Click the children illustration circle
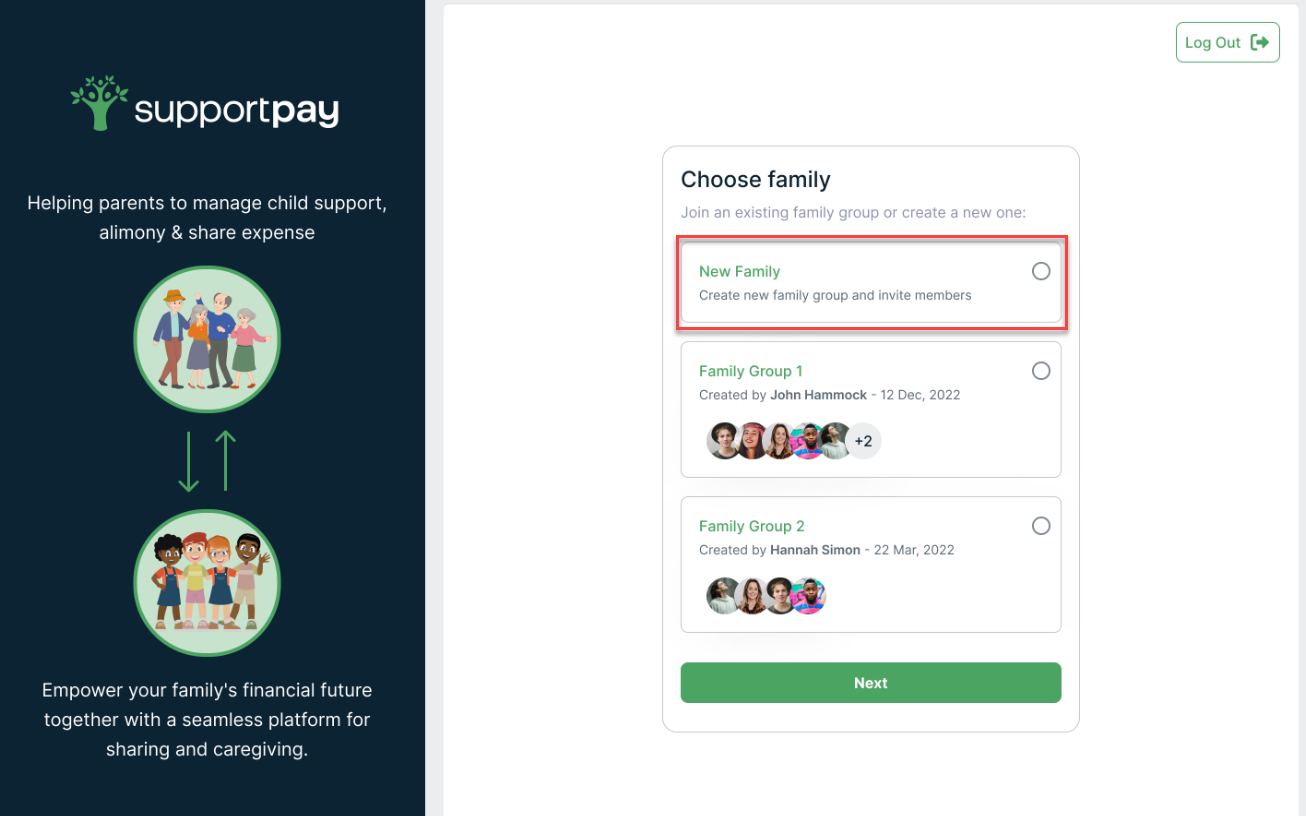The image size is (1306, 816). pos(207,583)
